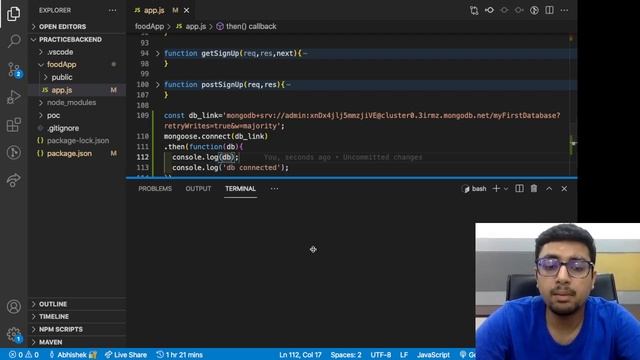Change indentation via Spaces: 2
640x360 pixels.
tap(346, 355)
